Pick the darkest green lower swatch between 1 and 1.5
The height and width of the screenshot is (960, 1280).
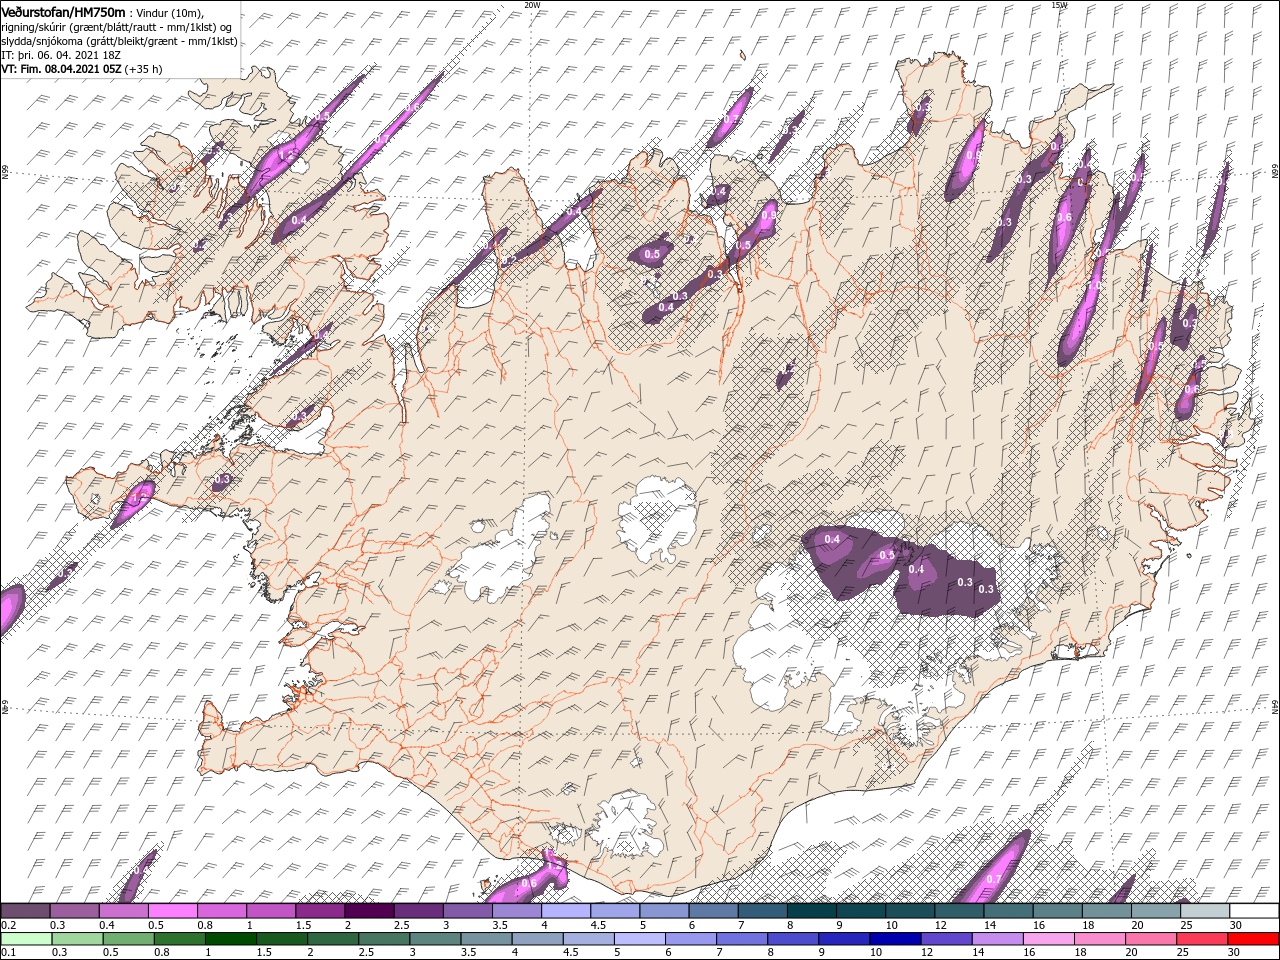pyautogui.click(x=230, y=939)
